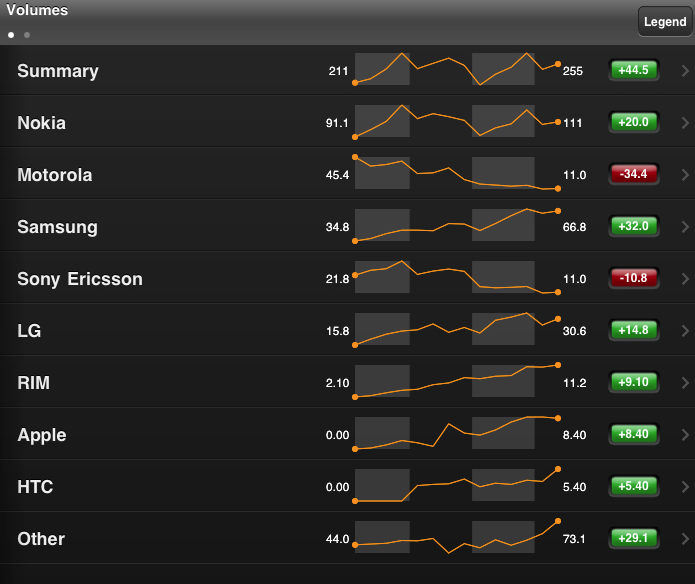The image size is (695, 584).
Task: Tap the +29.1 change badge
Action: [634, 538]
